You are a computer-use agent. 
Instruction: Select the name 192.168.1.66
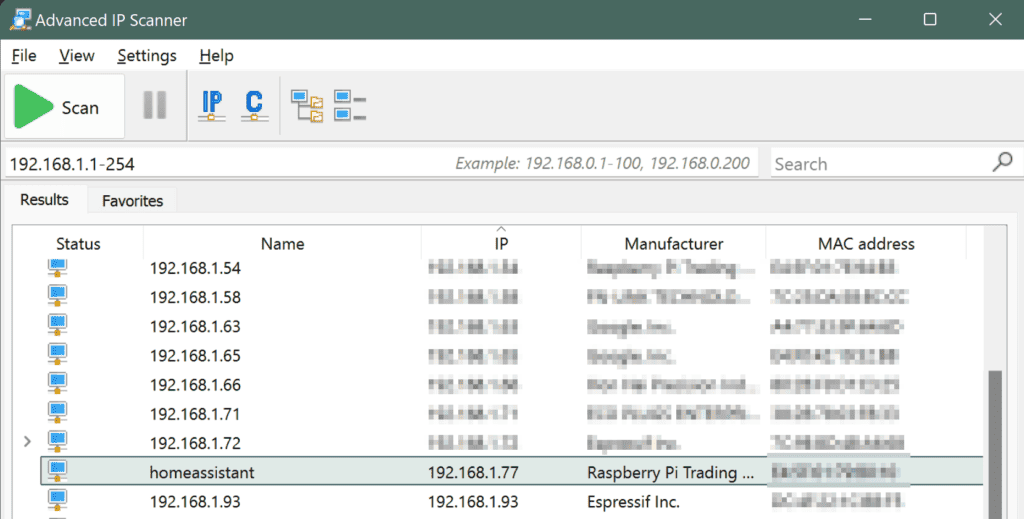195,385
